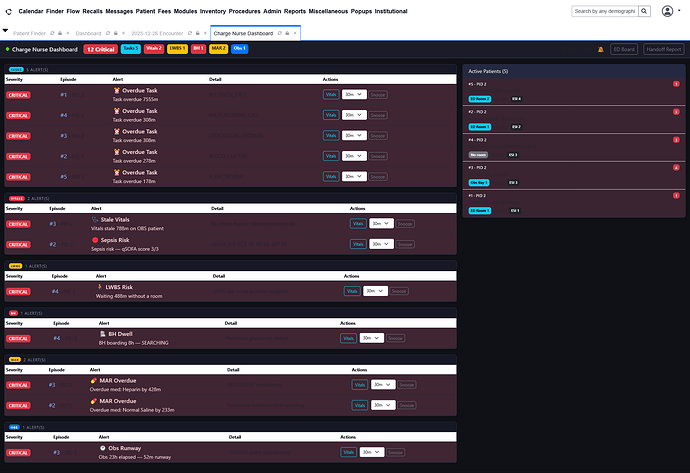Viewport: 690px width, 473px height.
Task: Click the notification bell icon
Action: [601, 49]
